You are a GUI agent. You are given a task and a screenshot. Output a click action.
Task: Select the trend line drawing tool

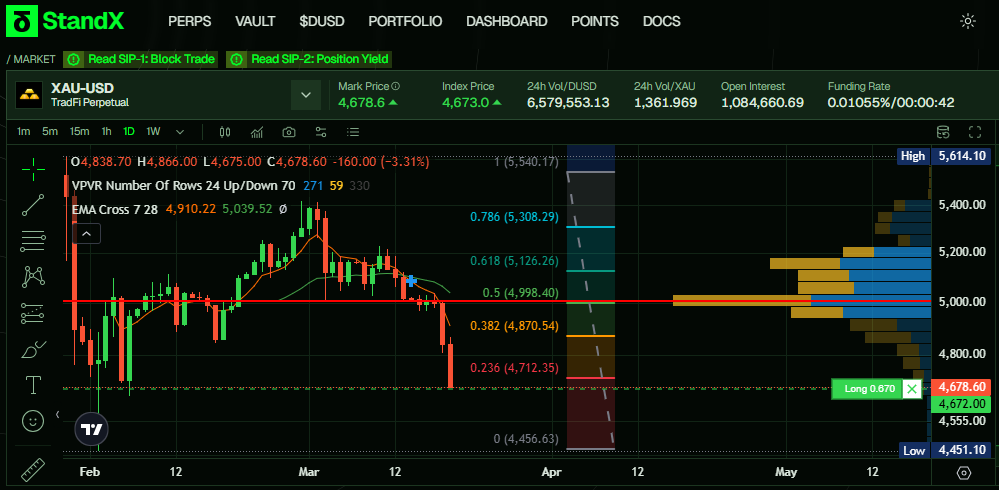point(33,205)
